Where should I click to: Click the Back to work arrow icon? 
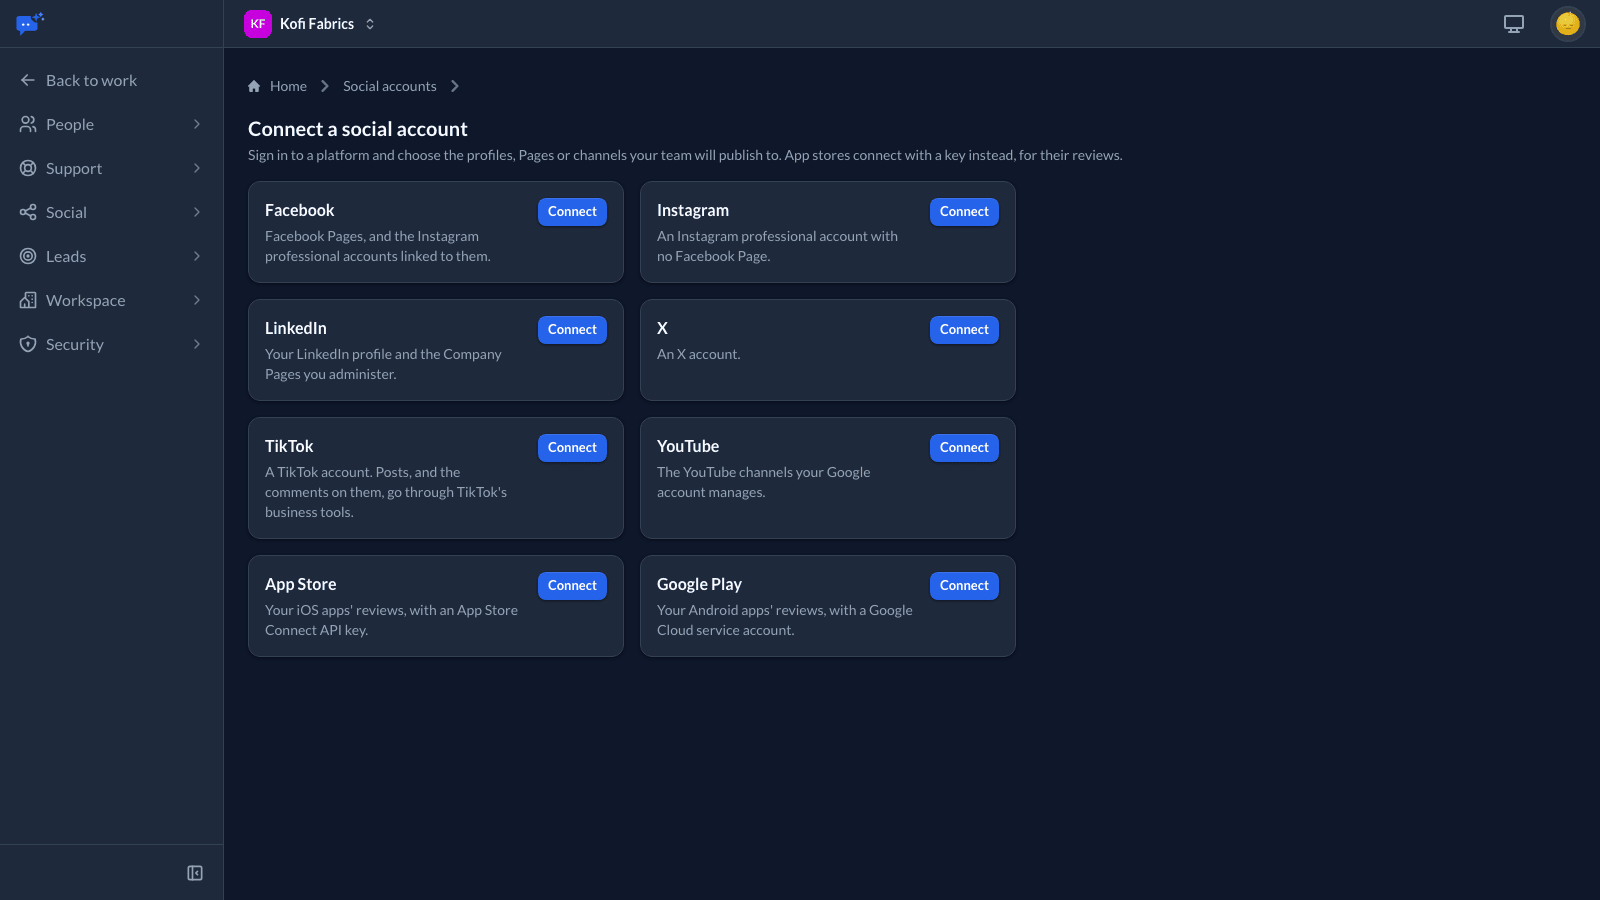click(x=28, y=80)
